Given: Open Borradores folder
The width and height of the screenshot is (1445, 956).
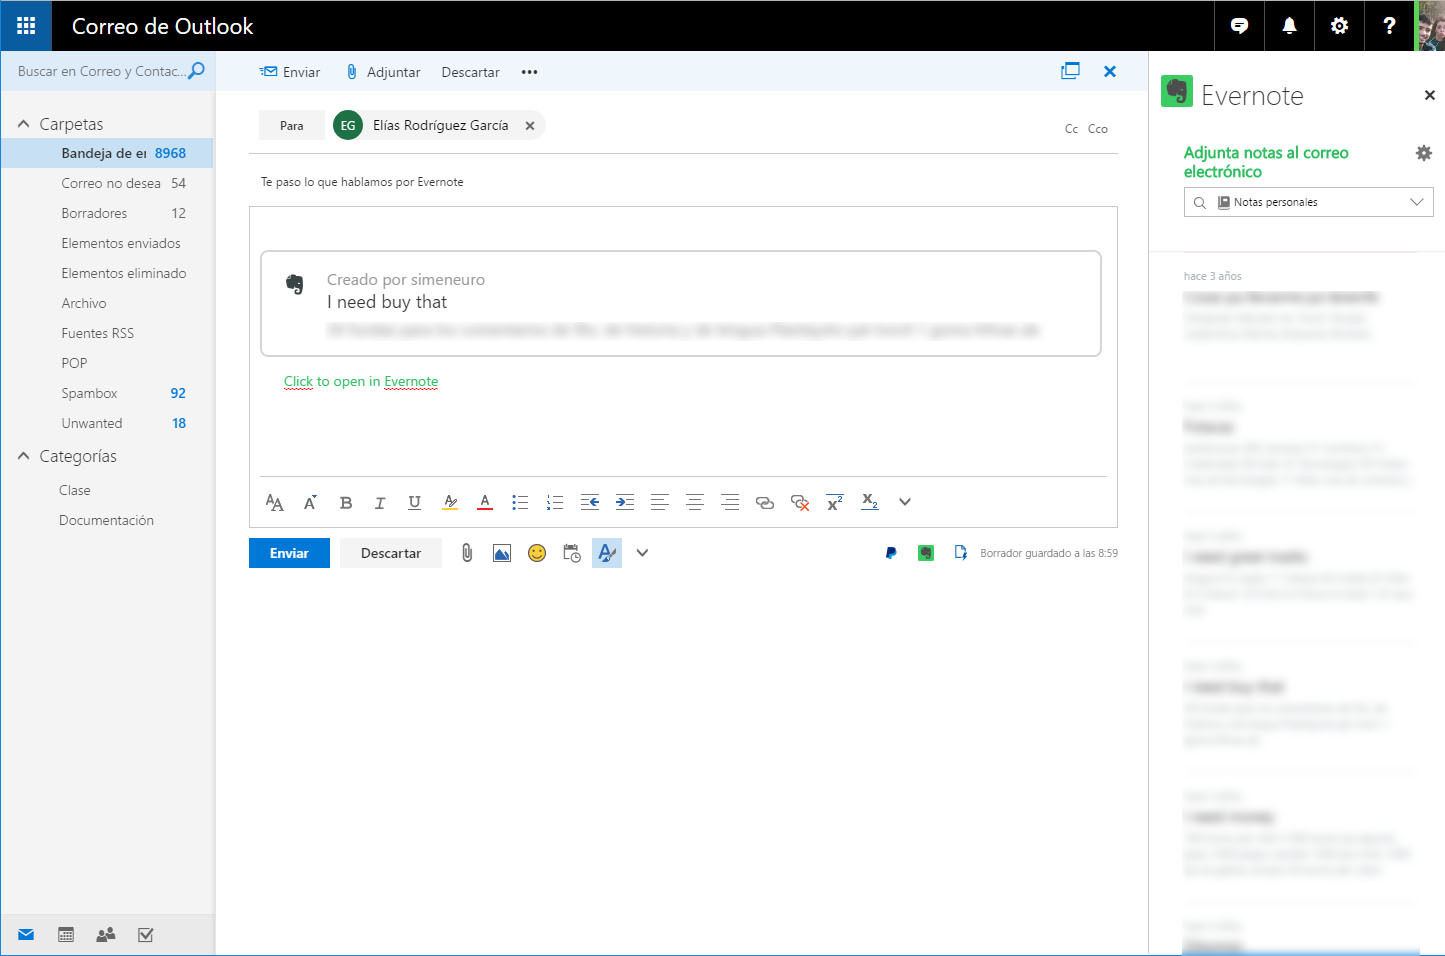Looking at the screenshot, I should click(x=107, y=213).
